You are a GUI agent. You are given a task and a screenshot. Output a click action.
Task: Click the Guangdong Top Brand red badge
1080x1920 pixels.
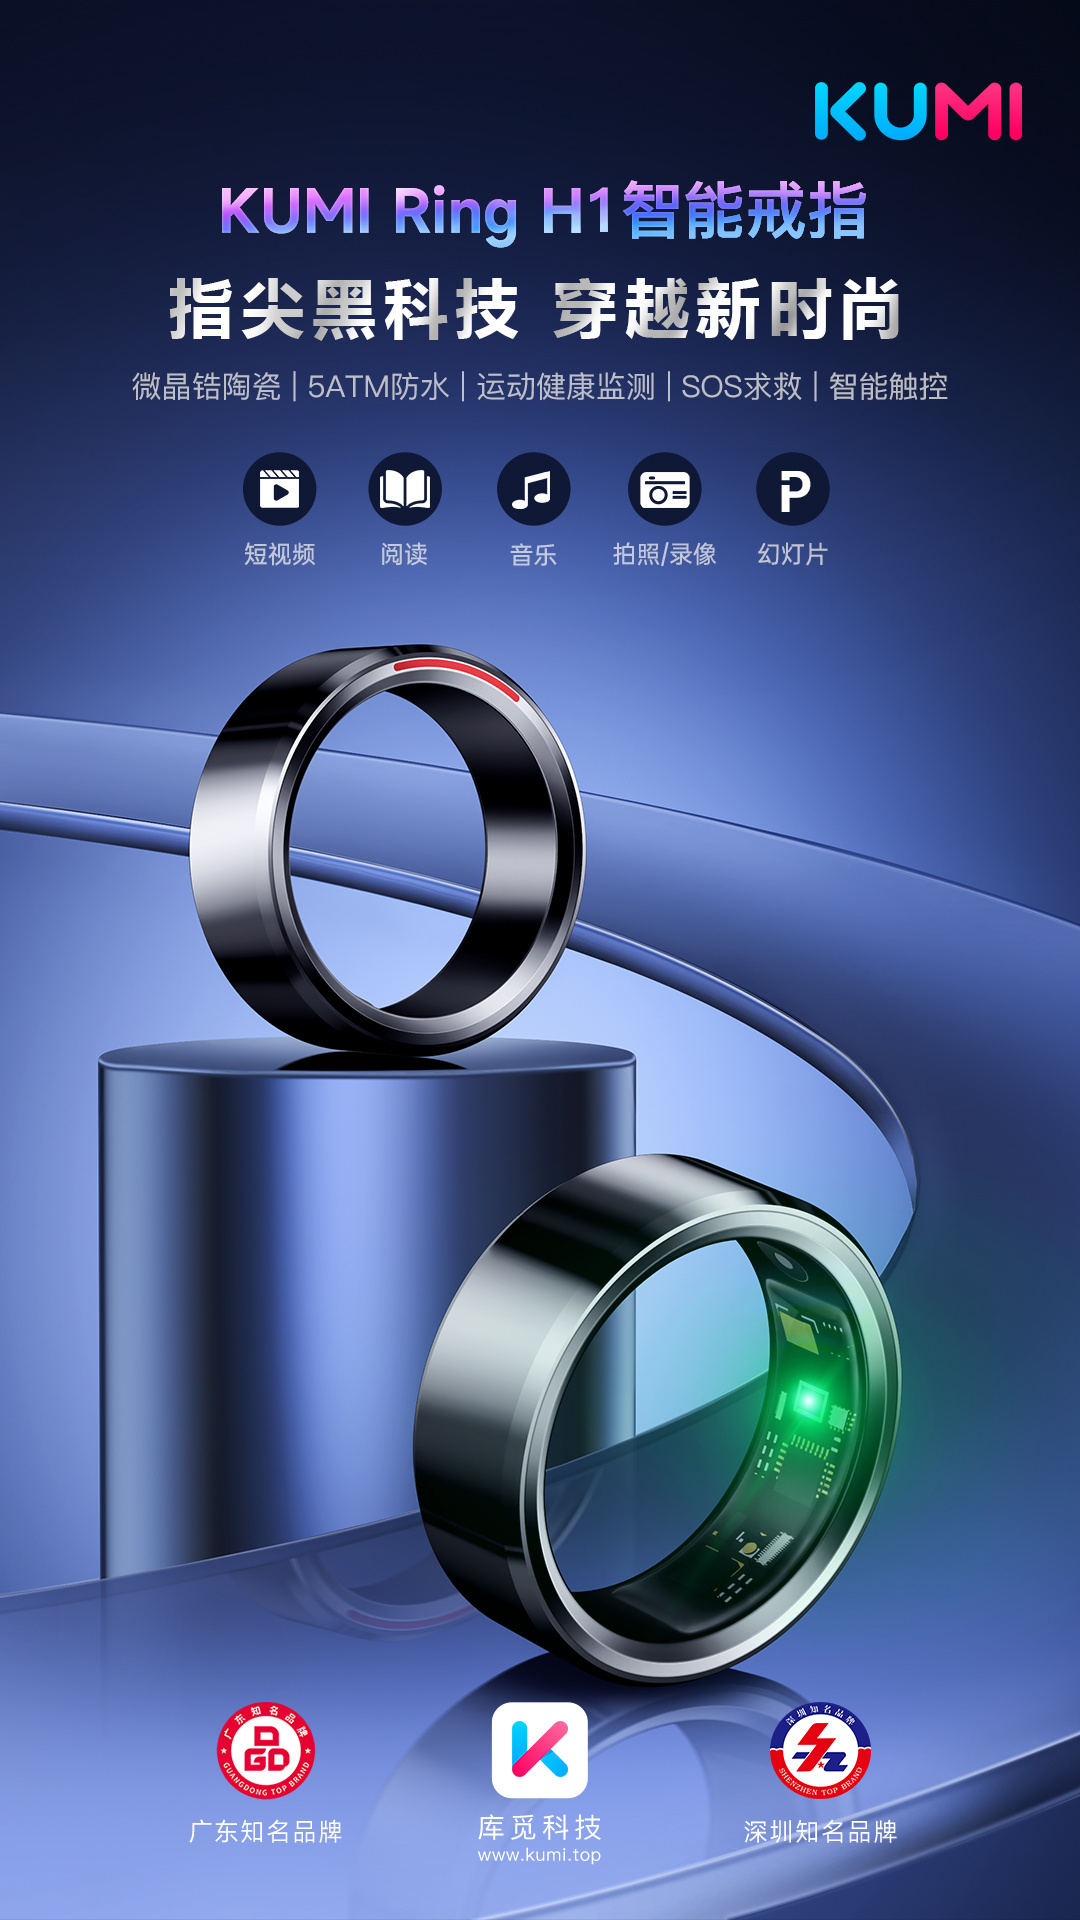266,1750
